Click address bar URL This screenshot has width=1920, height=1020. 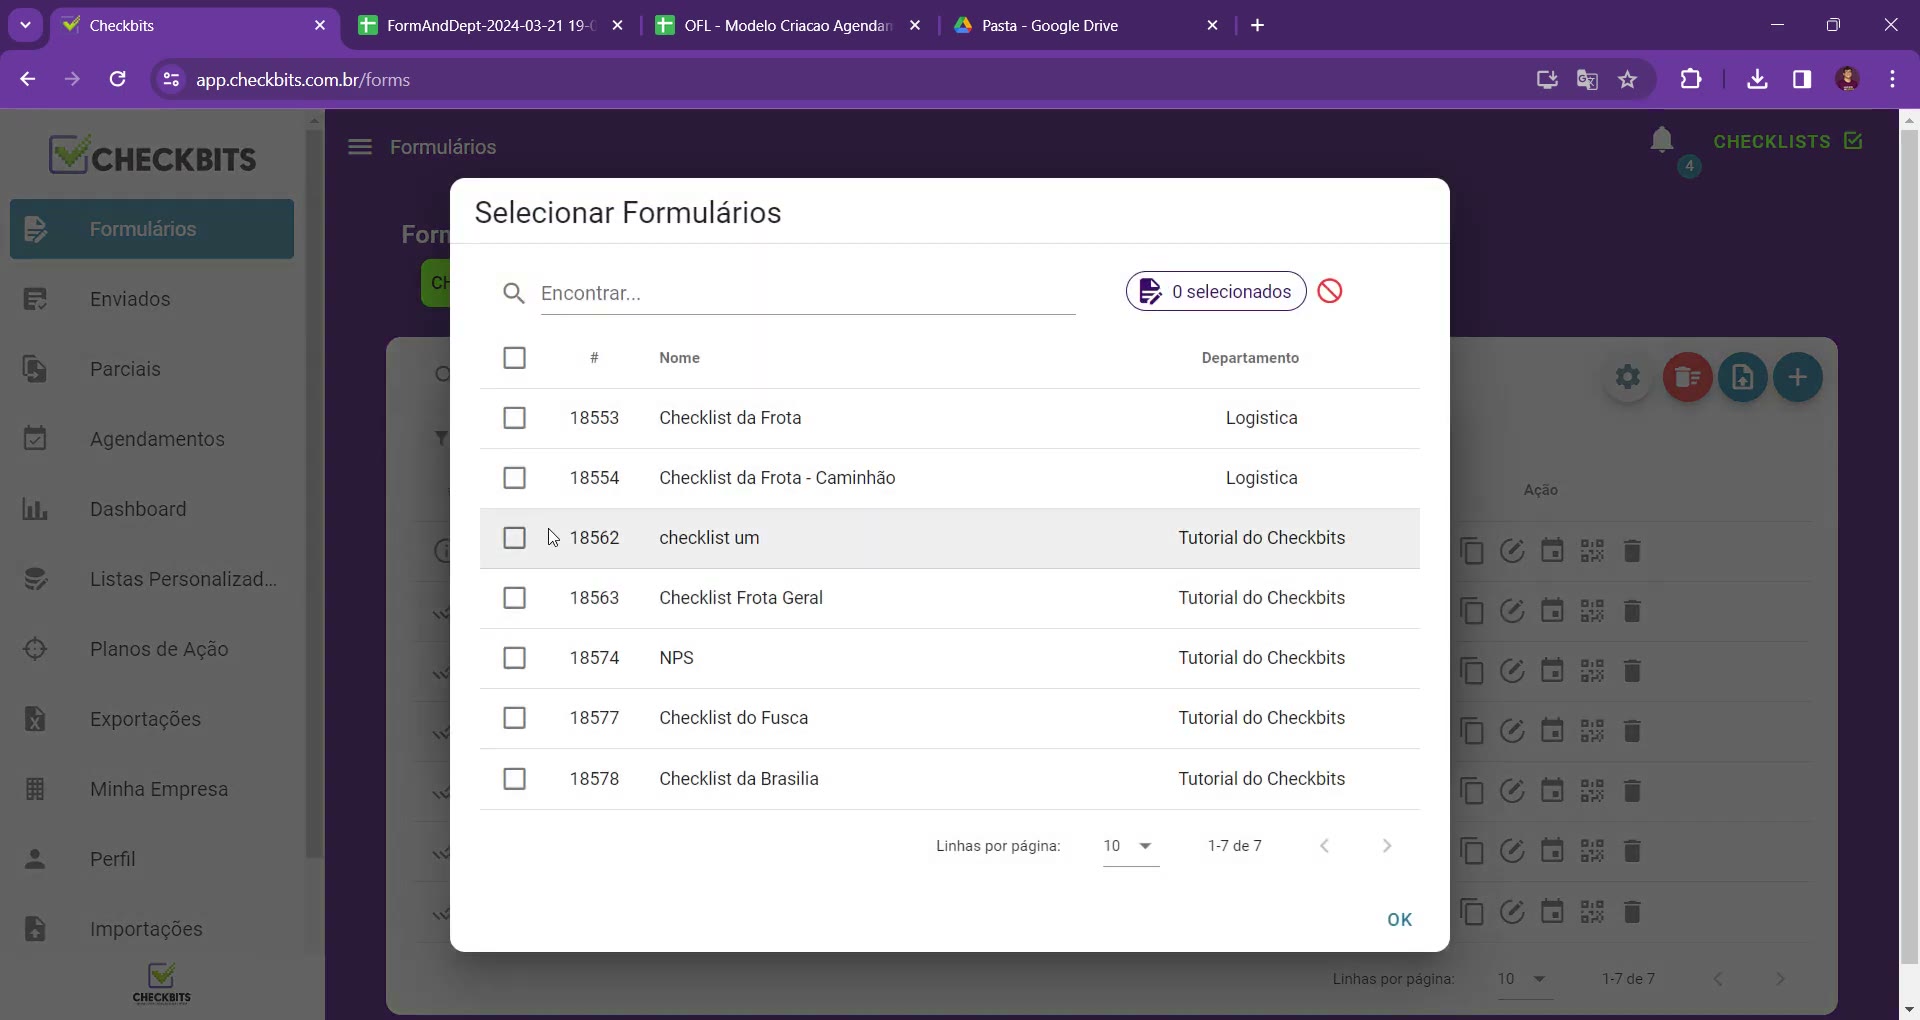[x=303, y=80]
